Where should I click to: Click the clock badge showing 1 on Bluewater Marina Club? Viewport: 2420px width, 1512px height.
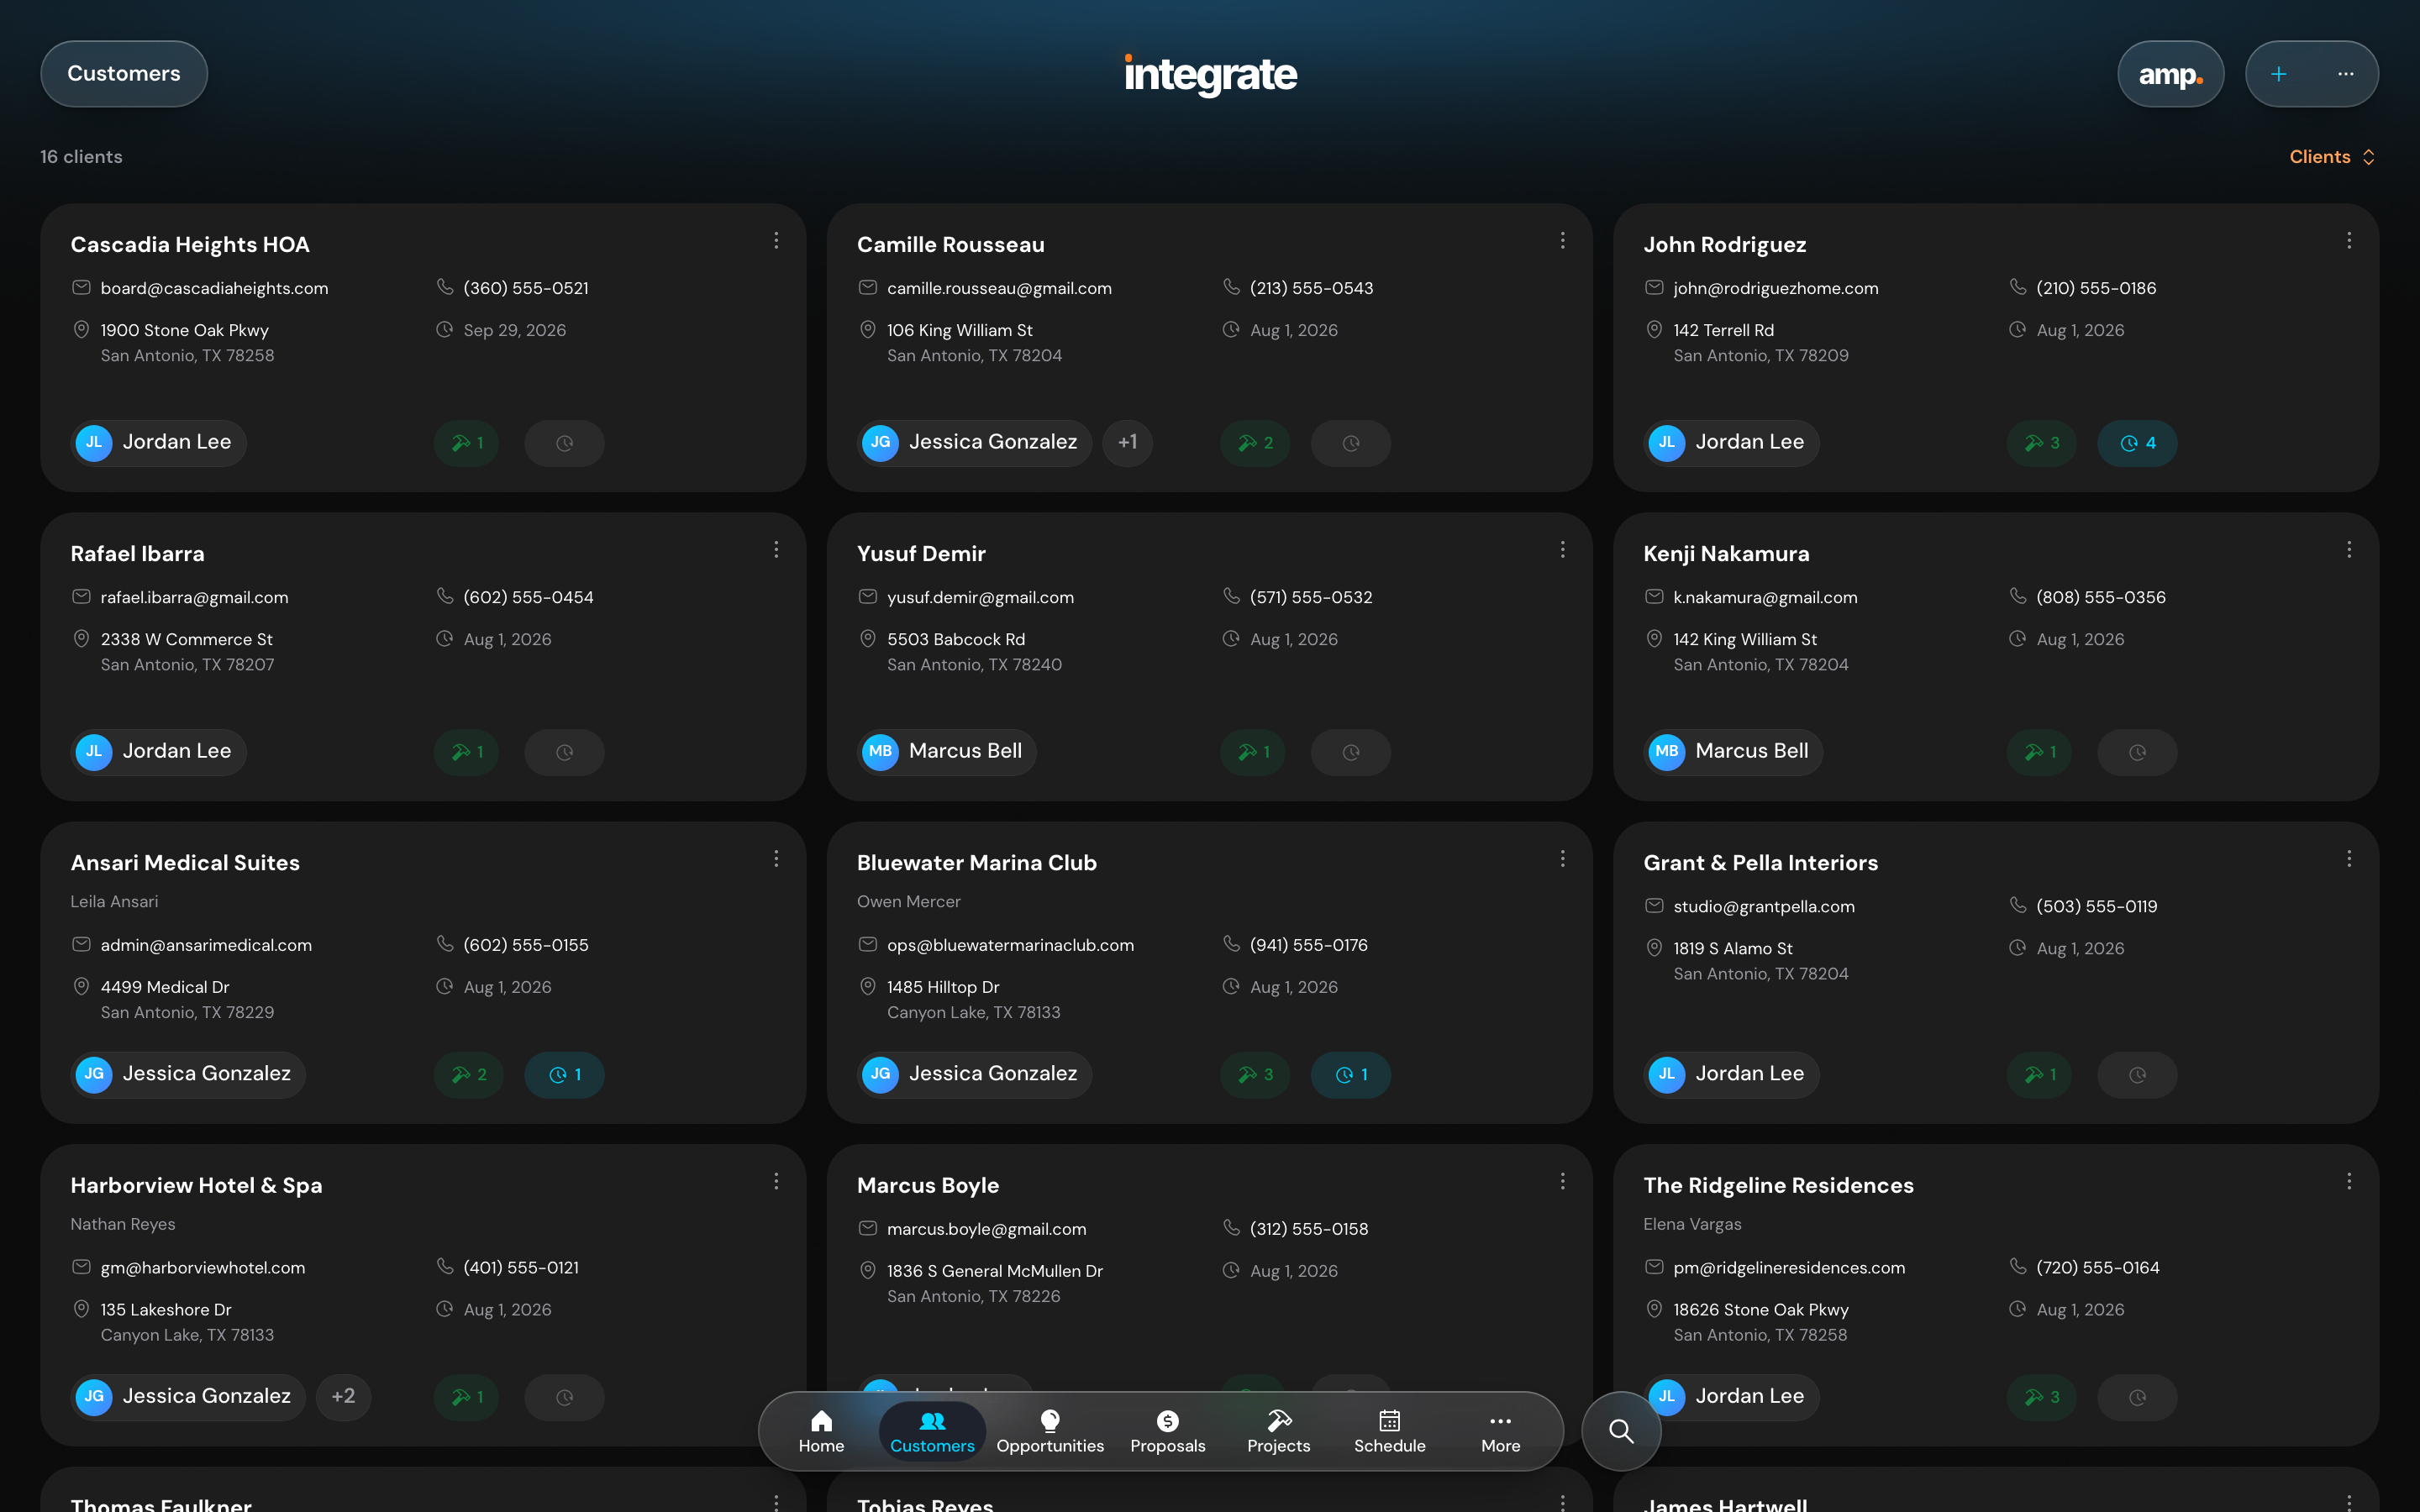point(1351,1075)
